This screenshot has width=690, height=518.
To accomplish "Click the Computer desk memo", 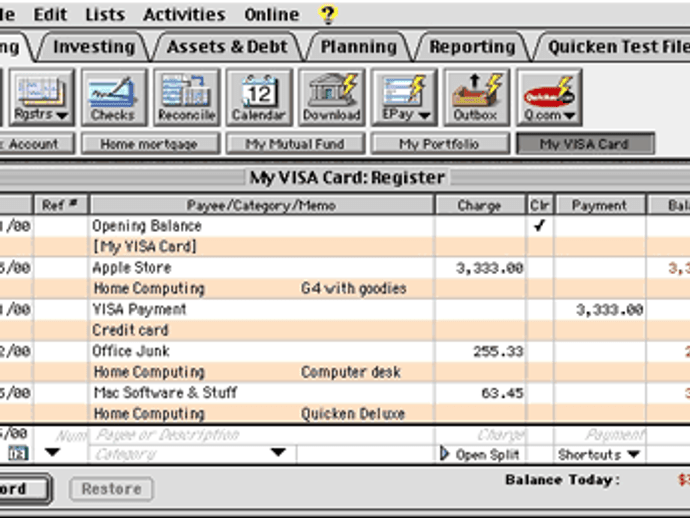I will 351,372.
